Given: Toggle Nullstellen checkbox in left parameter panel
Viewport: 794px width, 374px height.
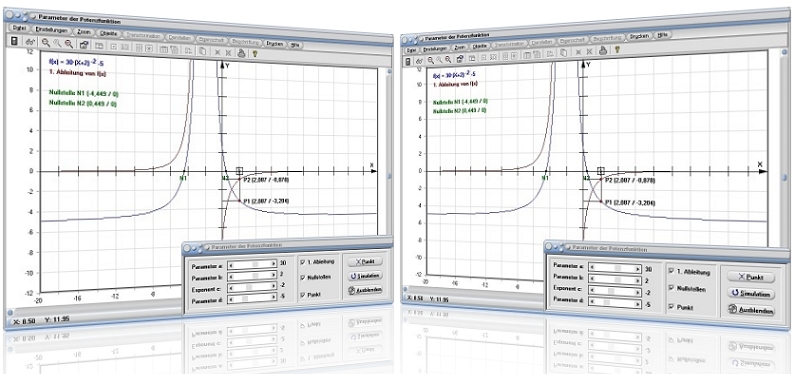Looking at the screenshot, I should point(303,277).
